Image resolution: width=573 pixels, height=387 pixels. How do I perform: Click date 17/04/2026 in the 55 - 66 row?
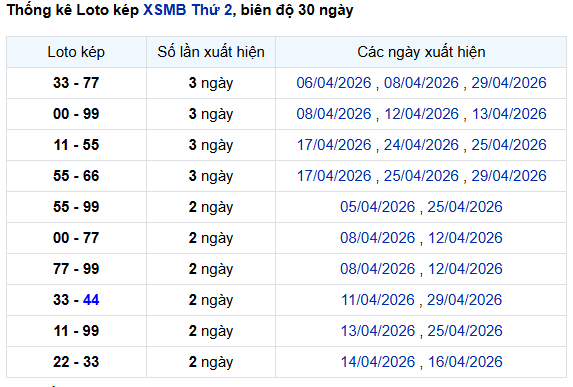(x=334, y=176)
